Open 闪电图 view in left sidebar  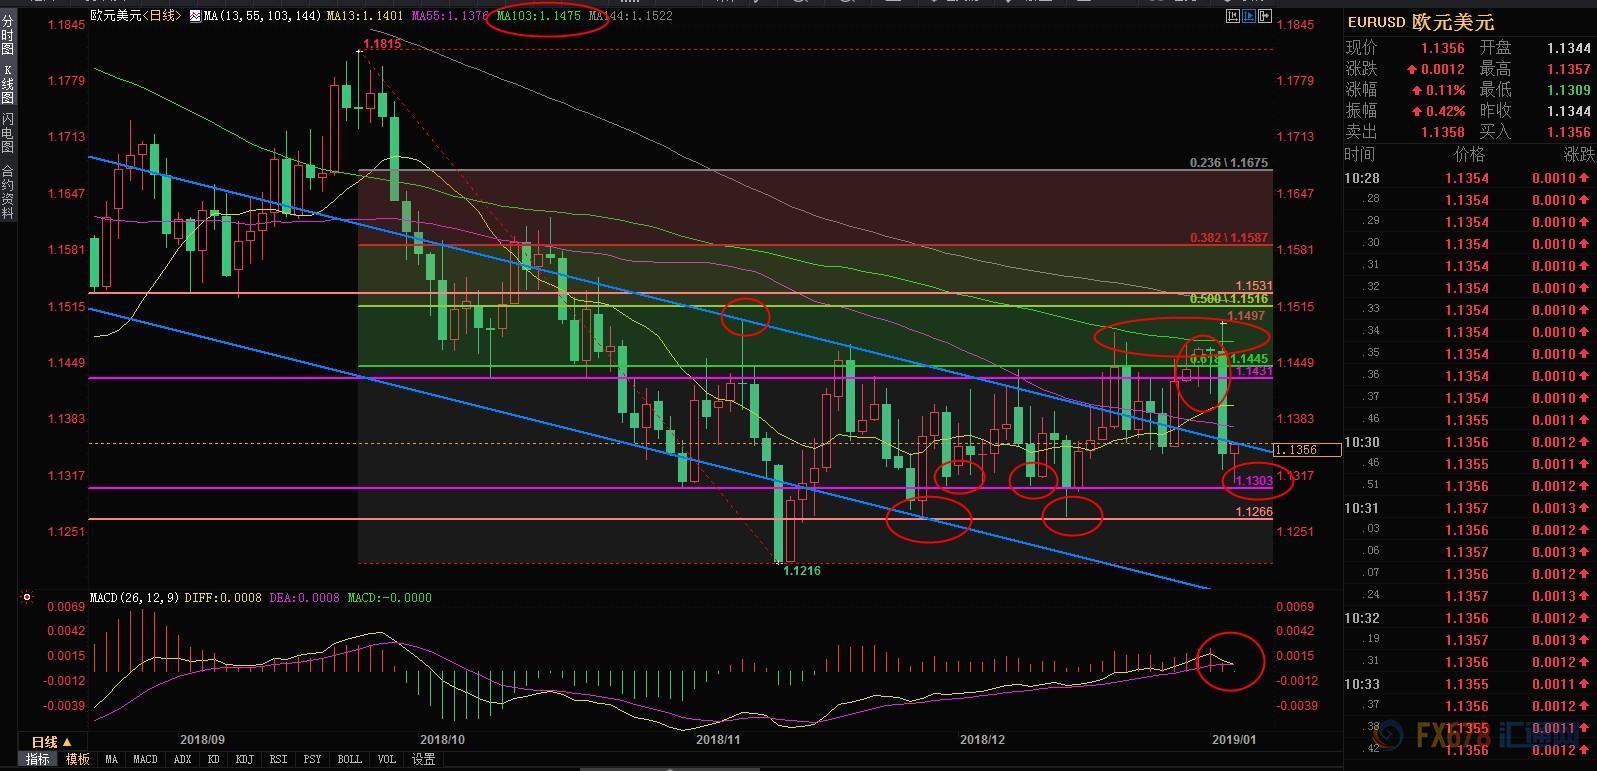7,133
